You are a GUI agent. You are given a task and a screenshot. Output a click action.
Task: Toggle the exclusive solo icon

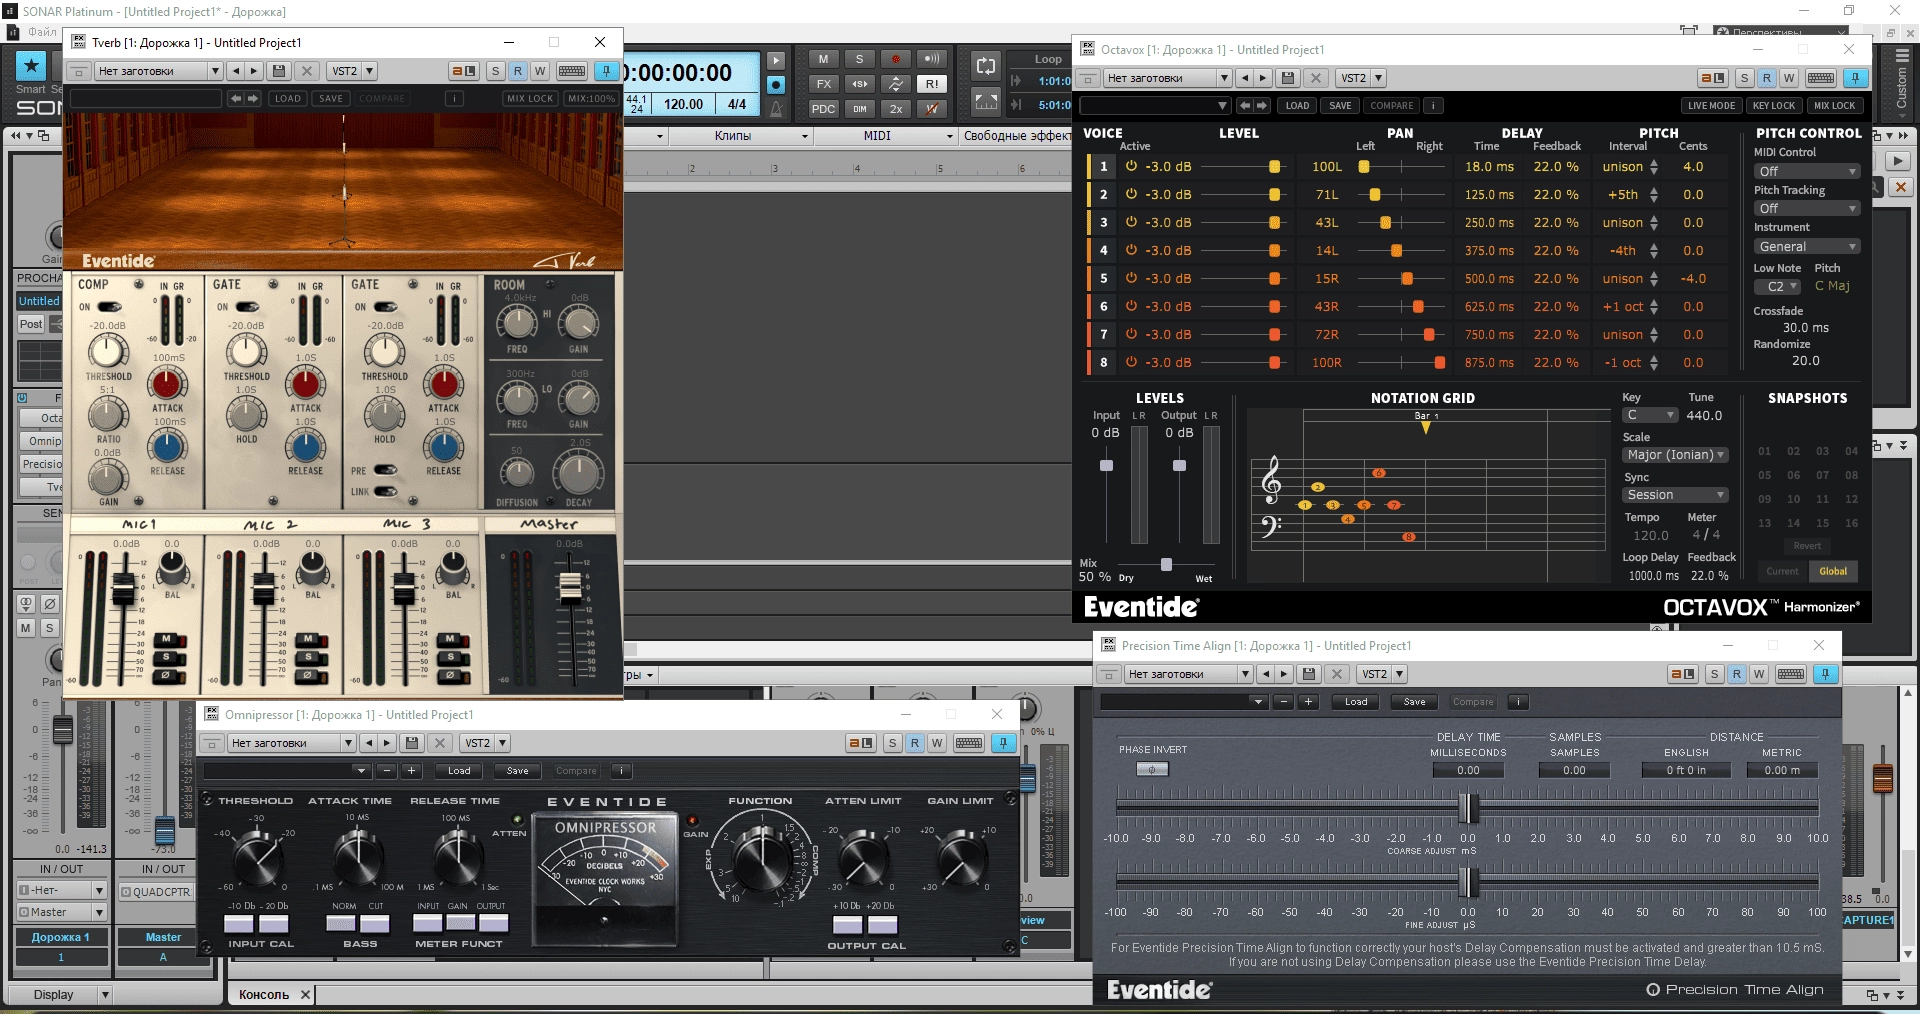859,84
